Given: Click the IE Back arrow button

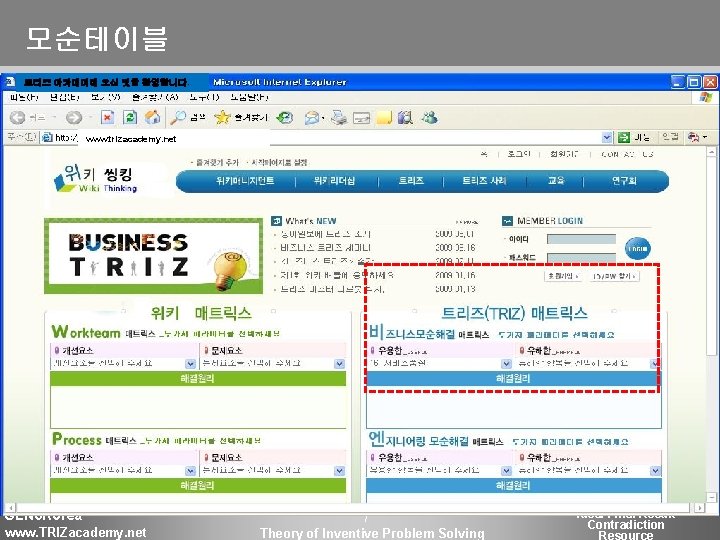Looking at the screenshot, I should click(x=17, y=118).
